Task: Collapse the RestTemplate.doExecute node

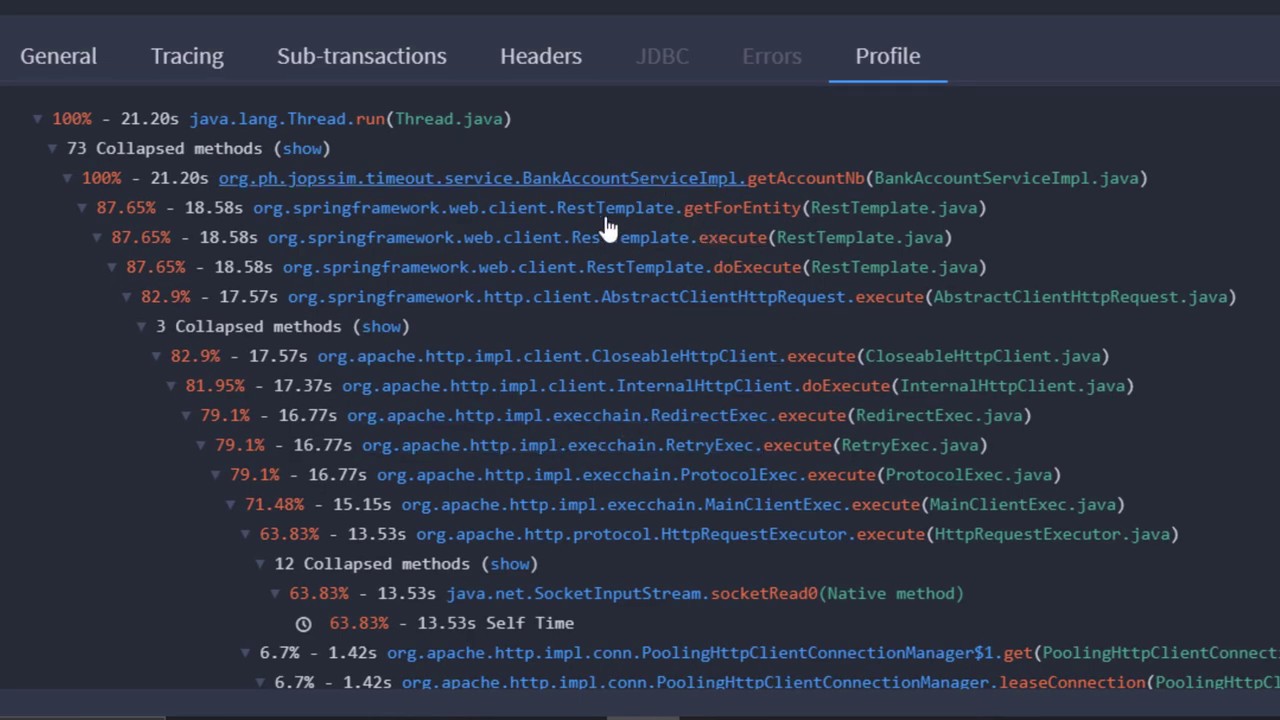Action: (x=111, y=267)
